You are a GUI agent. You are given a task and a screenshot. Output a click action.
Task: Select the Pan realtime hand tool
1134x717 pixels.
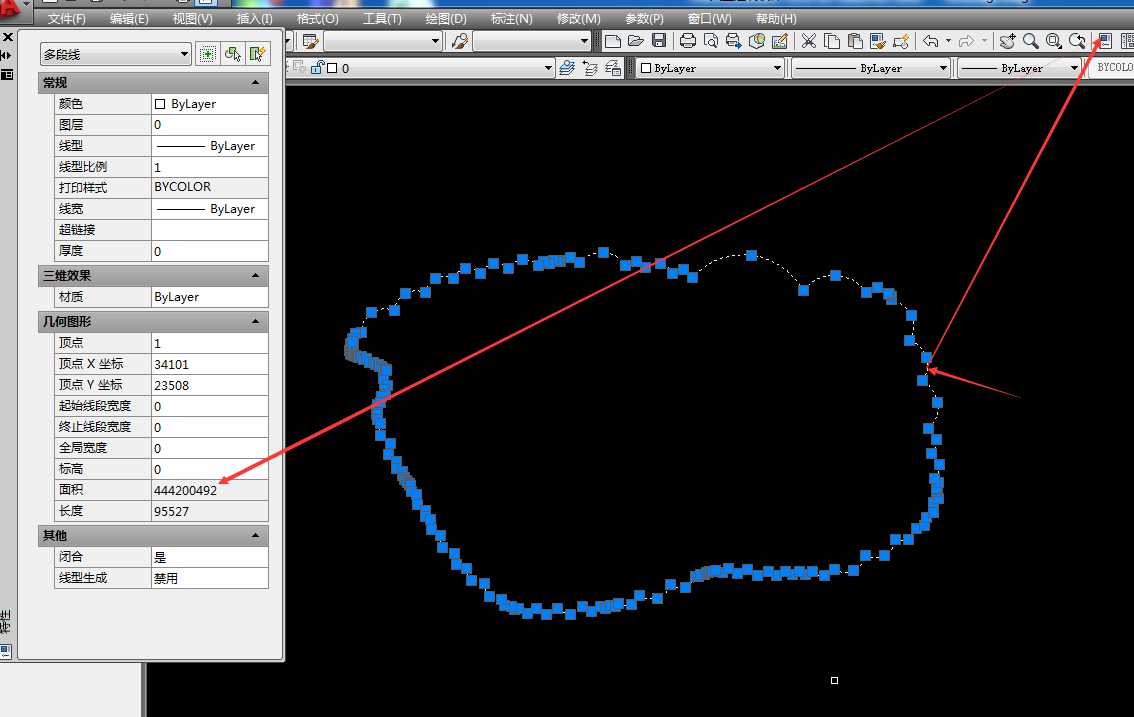(1007, 41)
